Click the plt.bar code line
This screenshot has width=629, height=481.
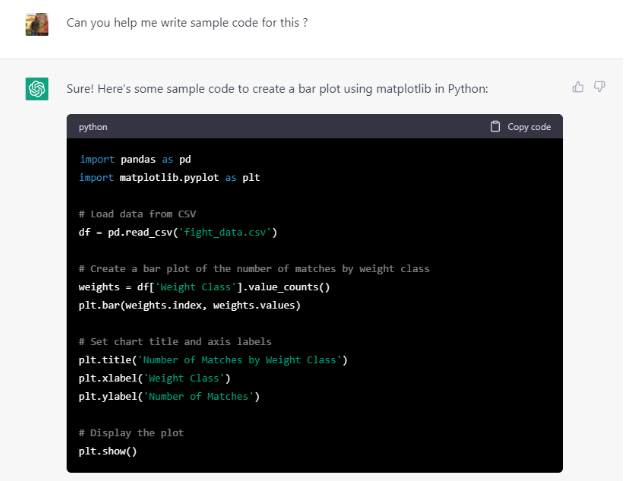189,305
